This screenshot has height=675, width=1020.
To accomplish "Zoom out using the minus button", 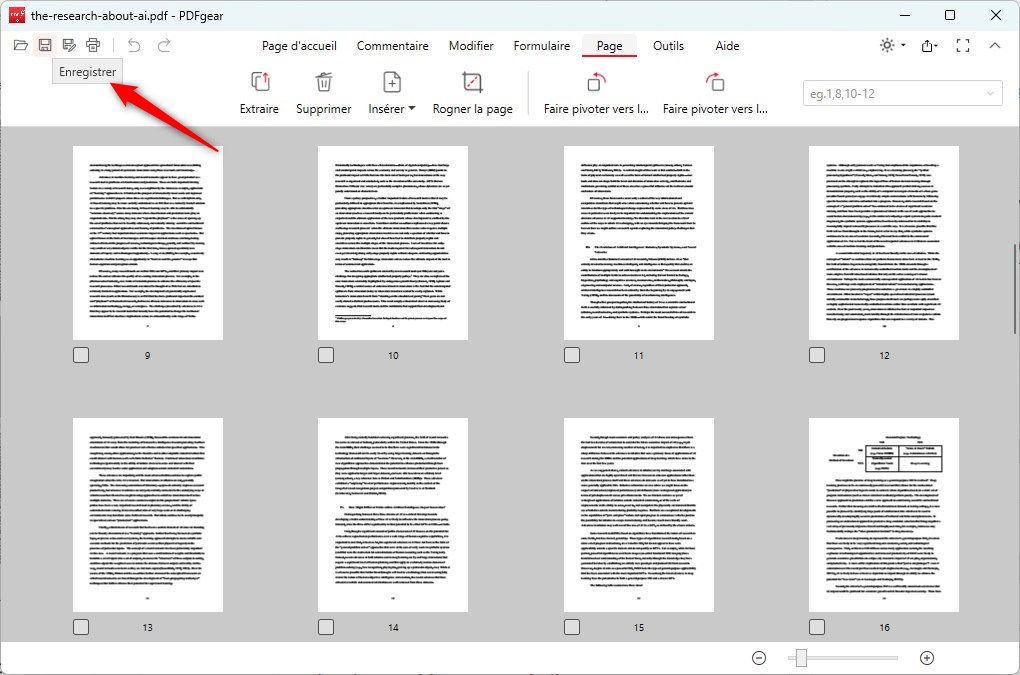I will pyautogui.click(x=759, y=658).
